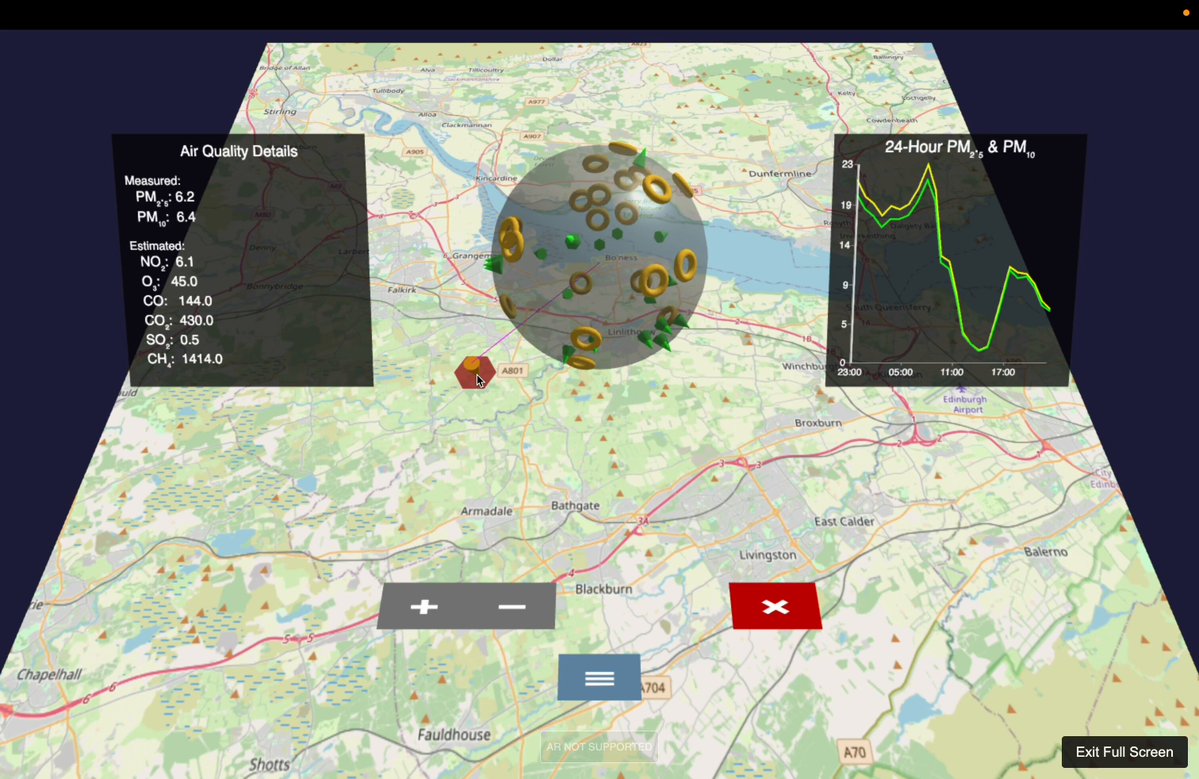Select the PM2.5 value 6.2
The width and height of the screenshot is (1199, 779).
(x=185, y=197)
